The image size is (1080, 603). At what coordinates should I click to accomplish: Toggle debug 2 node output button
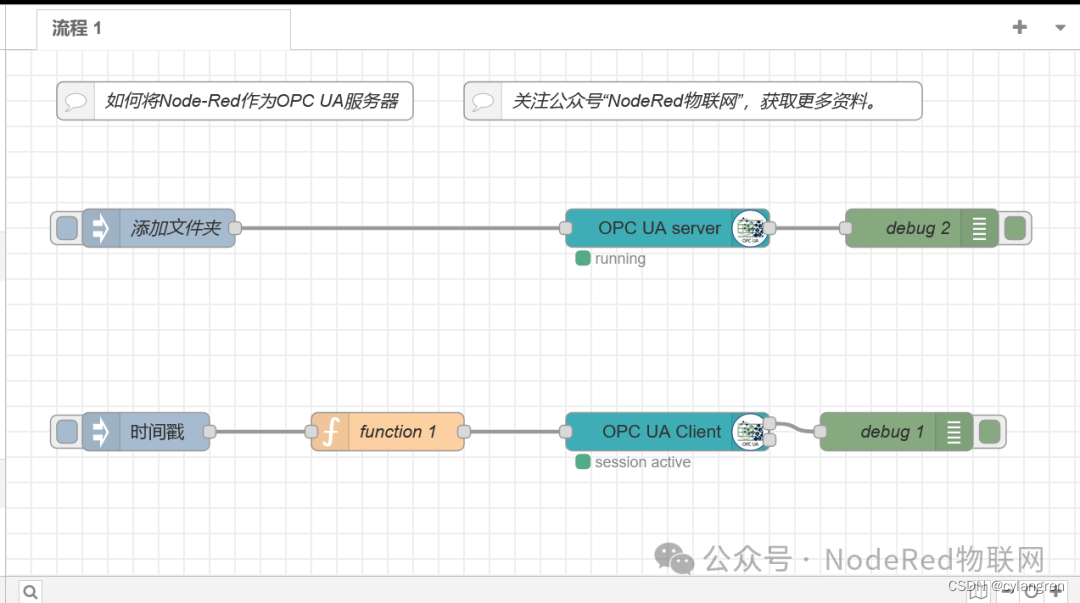[1015, 228]
